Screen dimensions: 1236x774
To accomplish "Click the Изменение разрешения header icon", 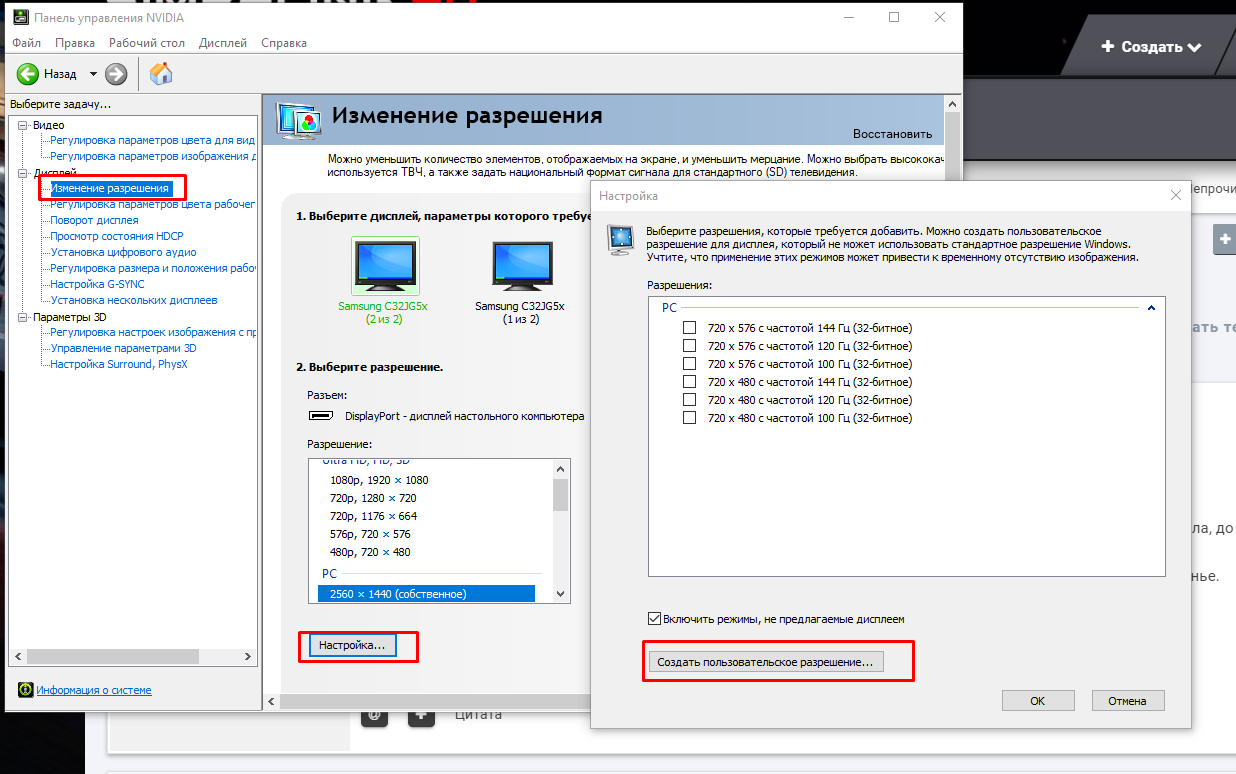I will (299, 118).
